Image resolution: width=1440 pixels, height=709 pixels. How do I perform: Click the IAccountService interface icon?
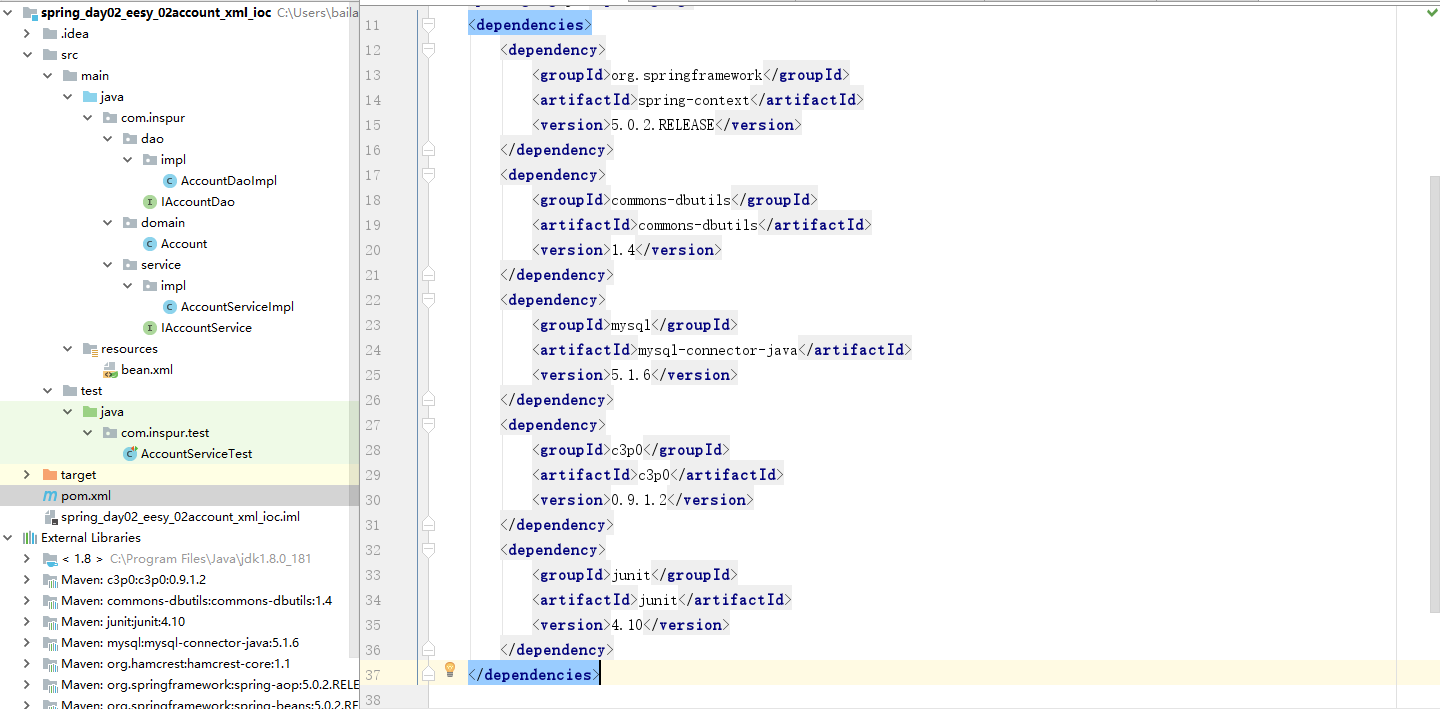click(x=150, y=328)
